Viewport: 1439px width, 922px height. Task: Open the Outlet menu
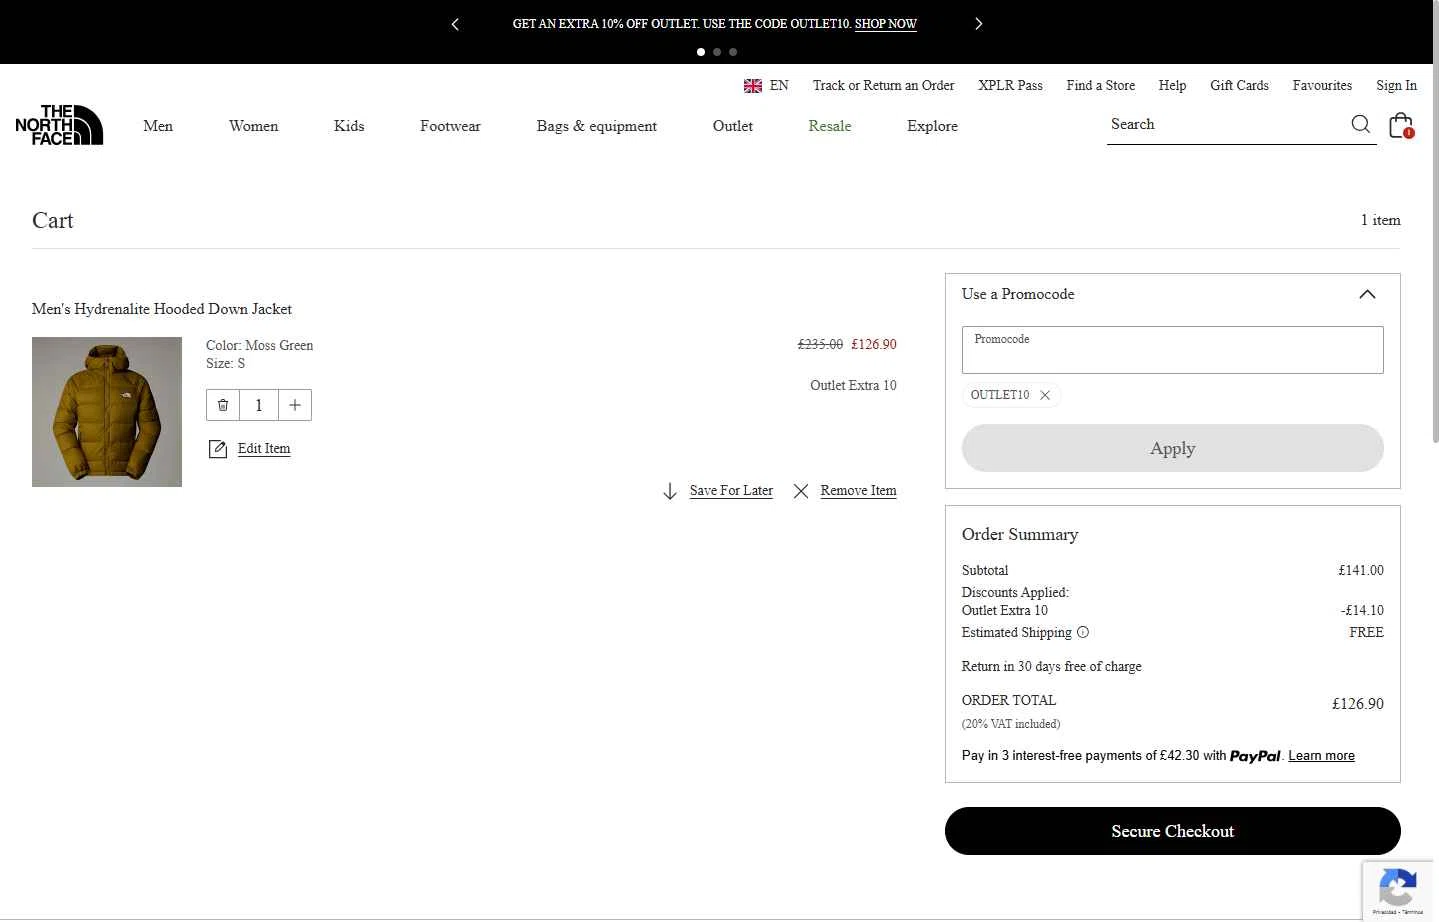pos(733,126)
